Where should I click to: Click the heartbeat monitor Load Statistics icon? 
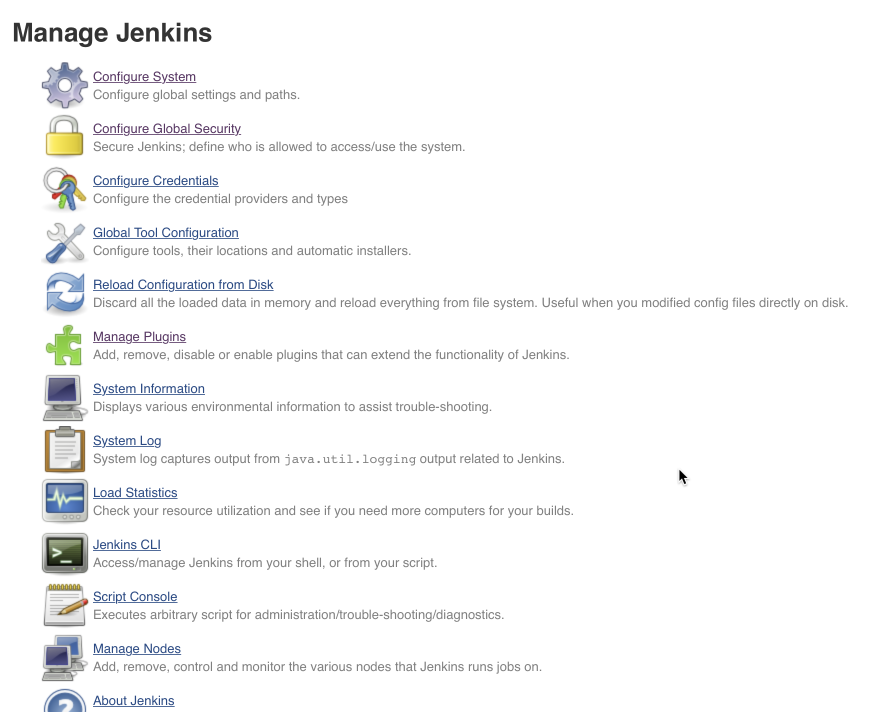(65, 501)
